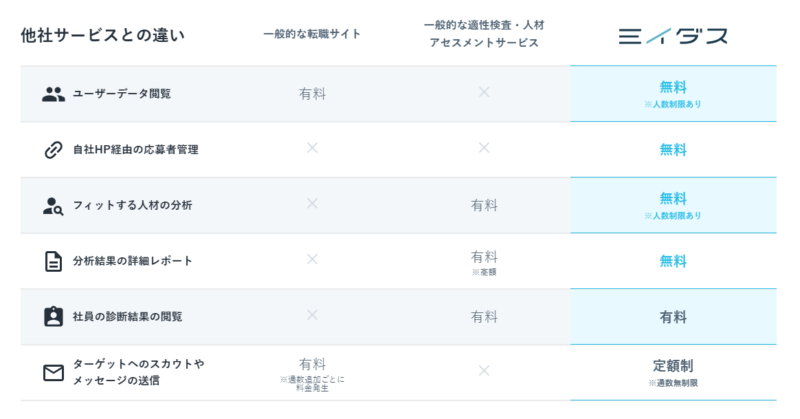Click the person-search icon beside フィットする人材の分析

pyautogui.click(x=53, y=206)
